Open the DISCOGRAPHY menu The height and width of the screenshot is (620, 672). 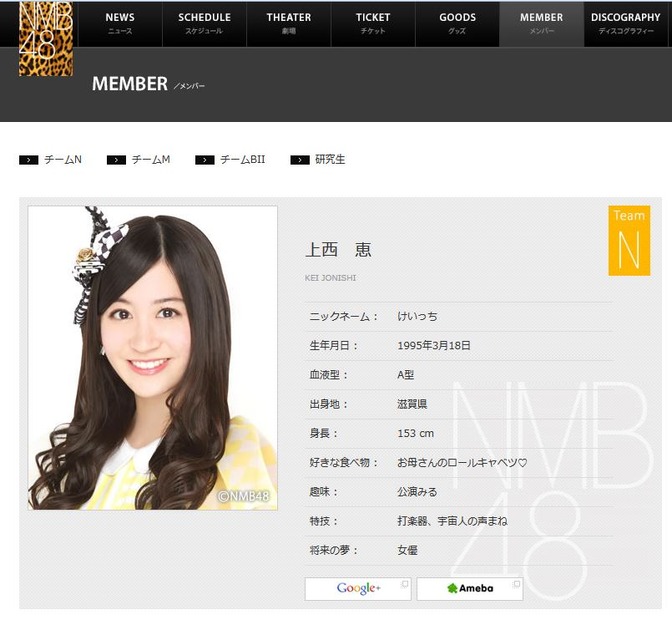626,24
